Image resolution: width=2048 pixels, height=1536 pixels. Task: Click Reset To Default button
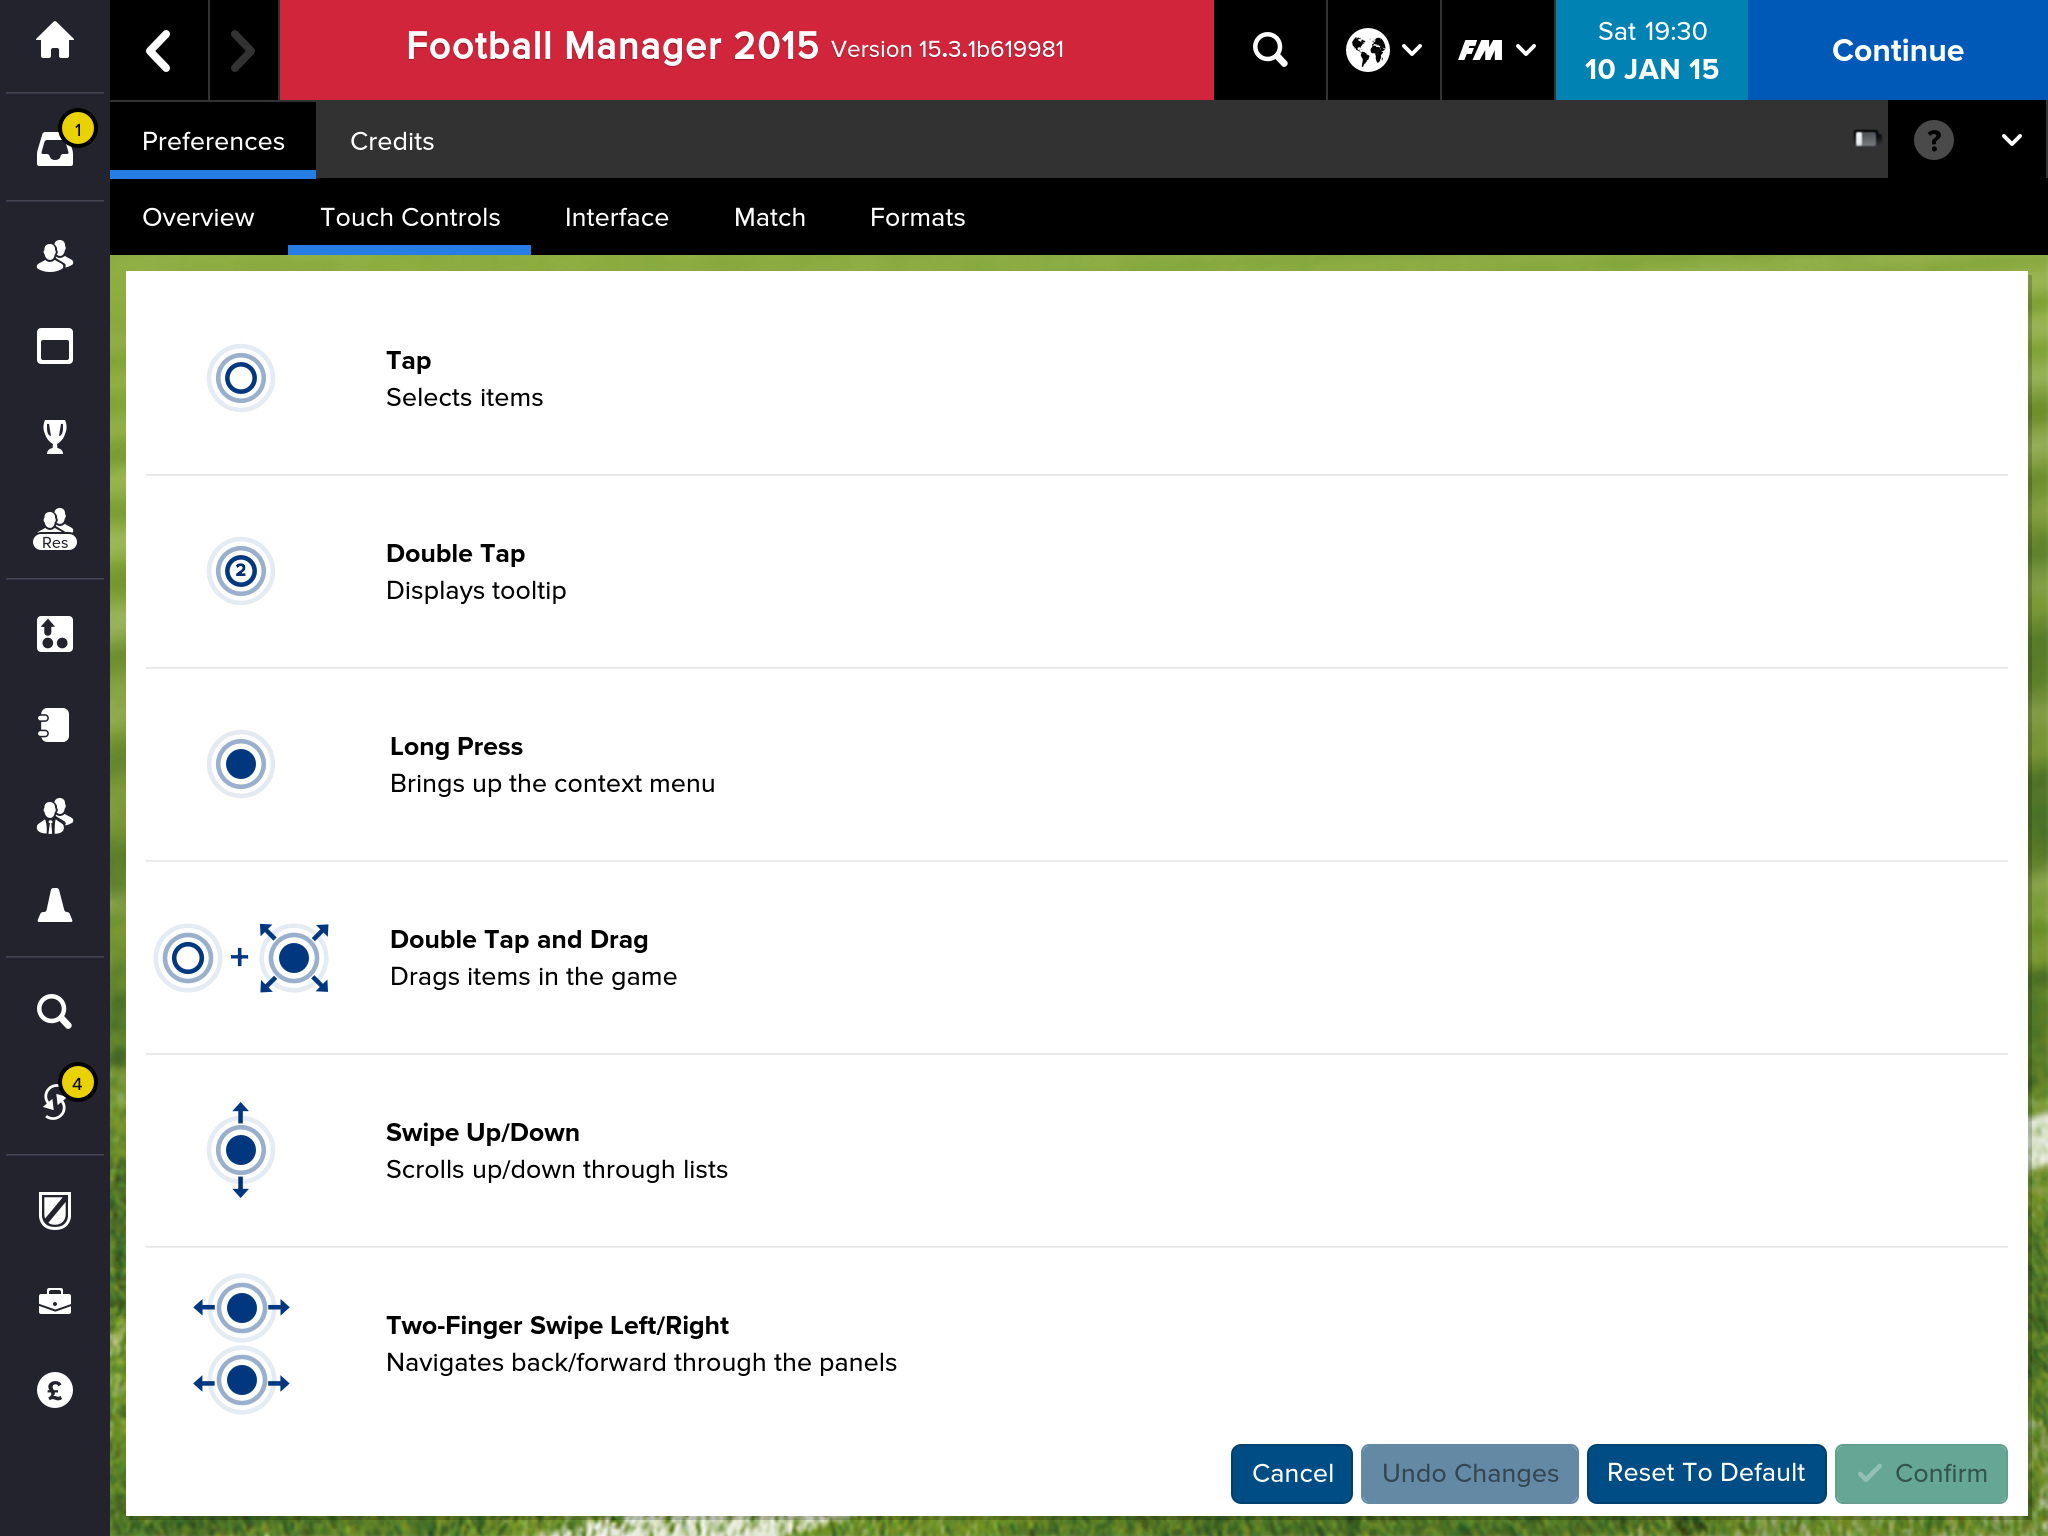[1705, 1473]
